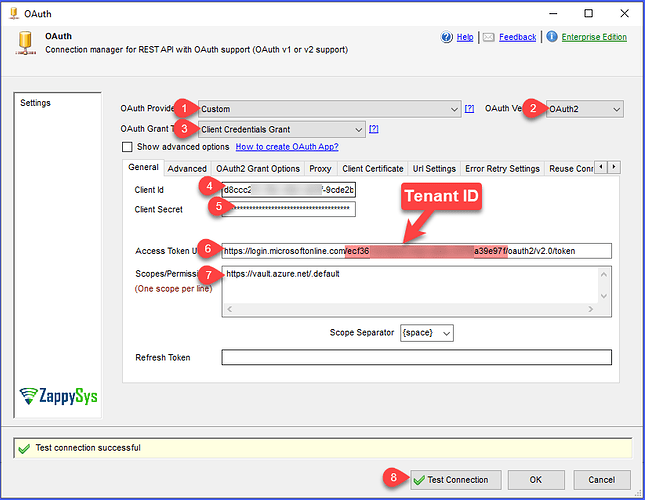This screenshot has height=500, width=645.
Task: Switch to the General tab
Action: 143,167
